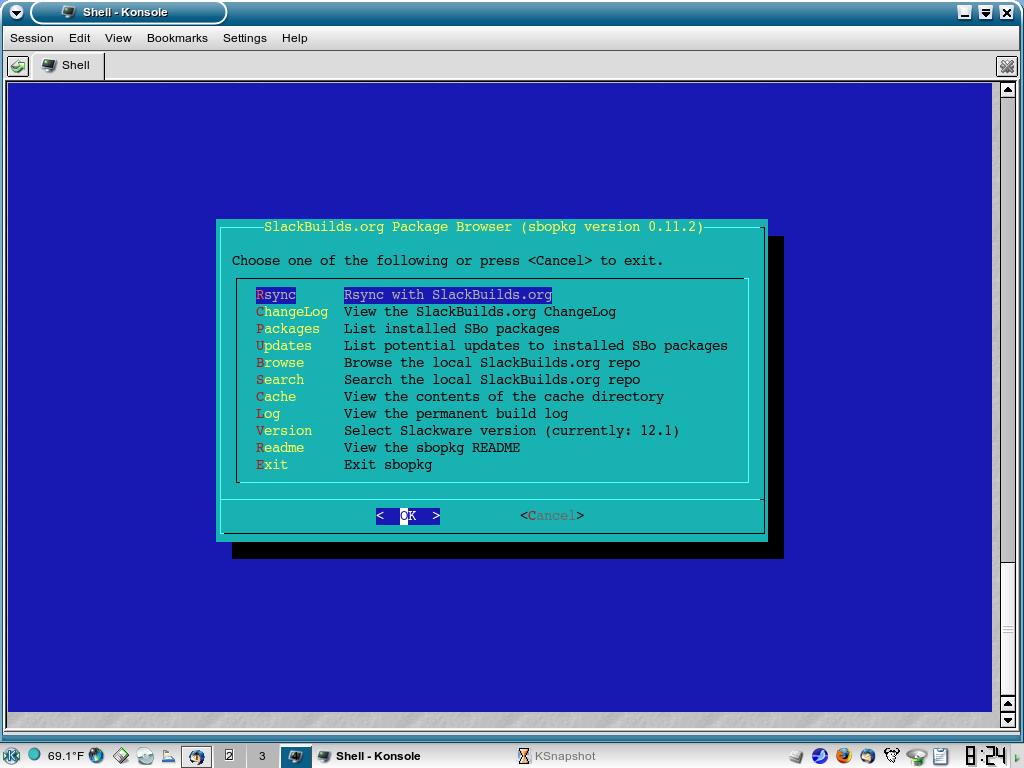1024x768 pixels.
Task: Open the Help menu
Action: 295,38
